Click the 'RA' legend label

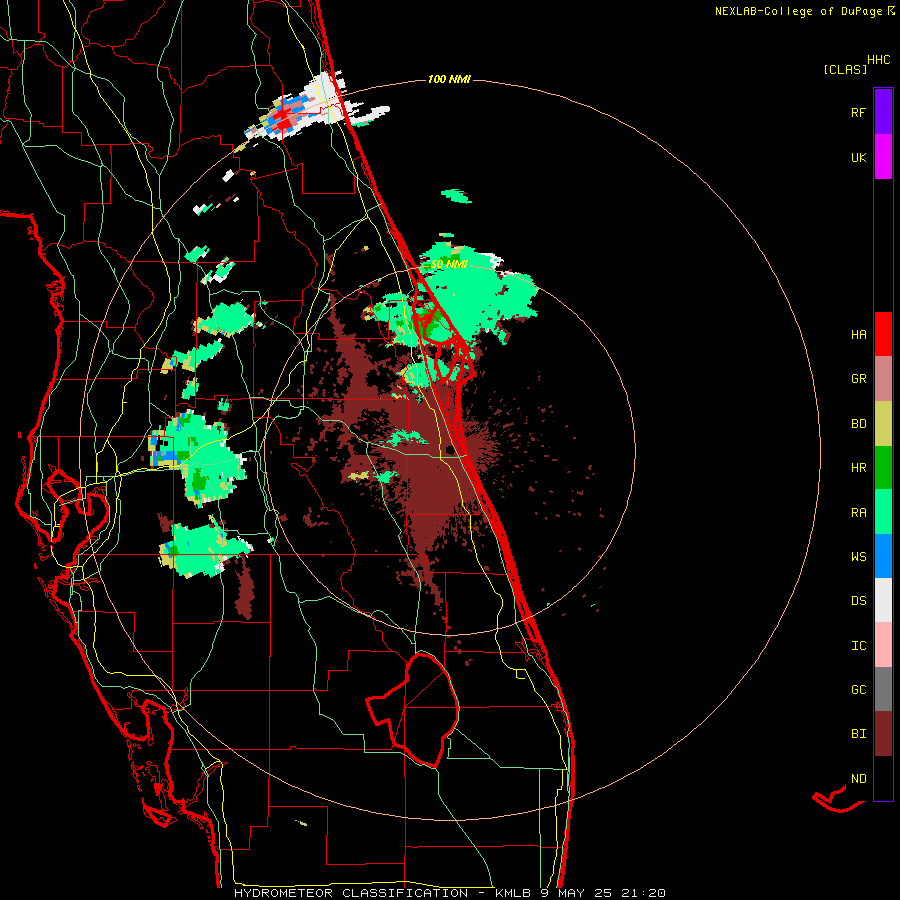tap(858, 513)
